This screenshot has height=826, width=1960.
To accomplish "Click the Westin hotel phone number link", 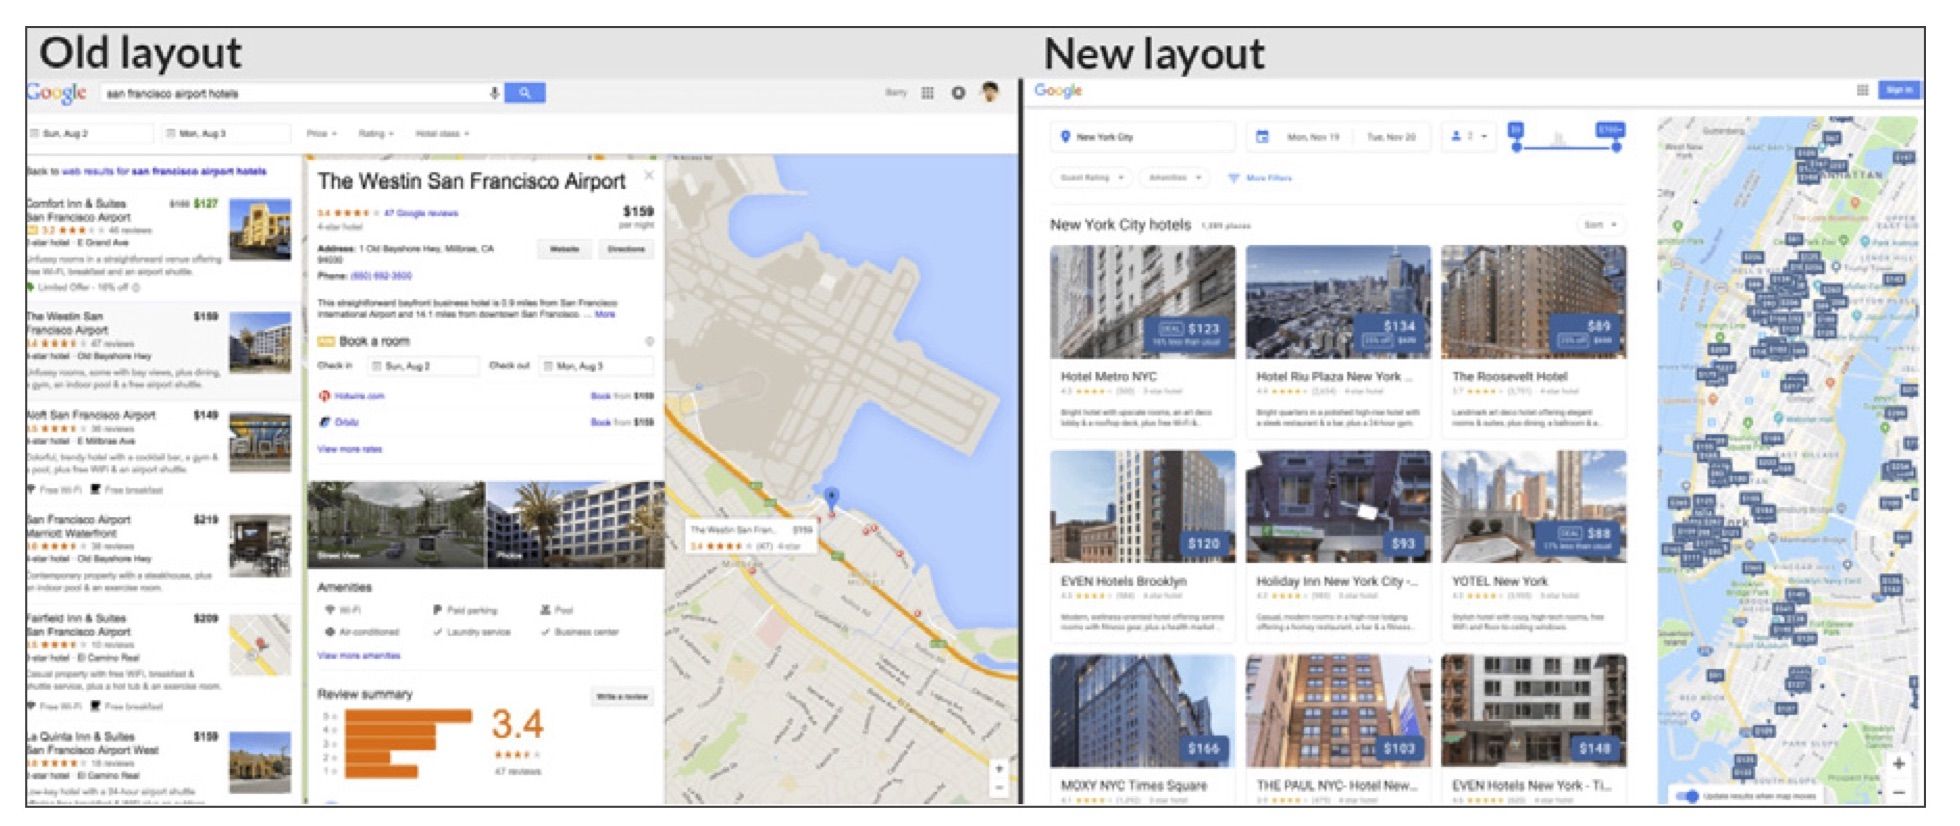I will (x=379, y=275).
